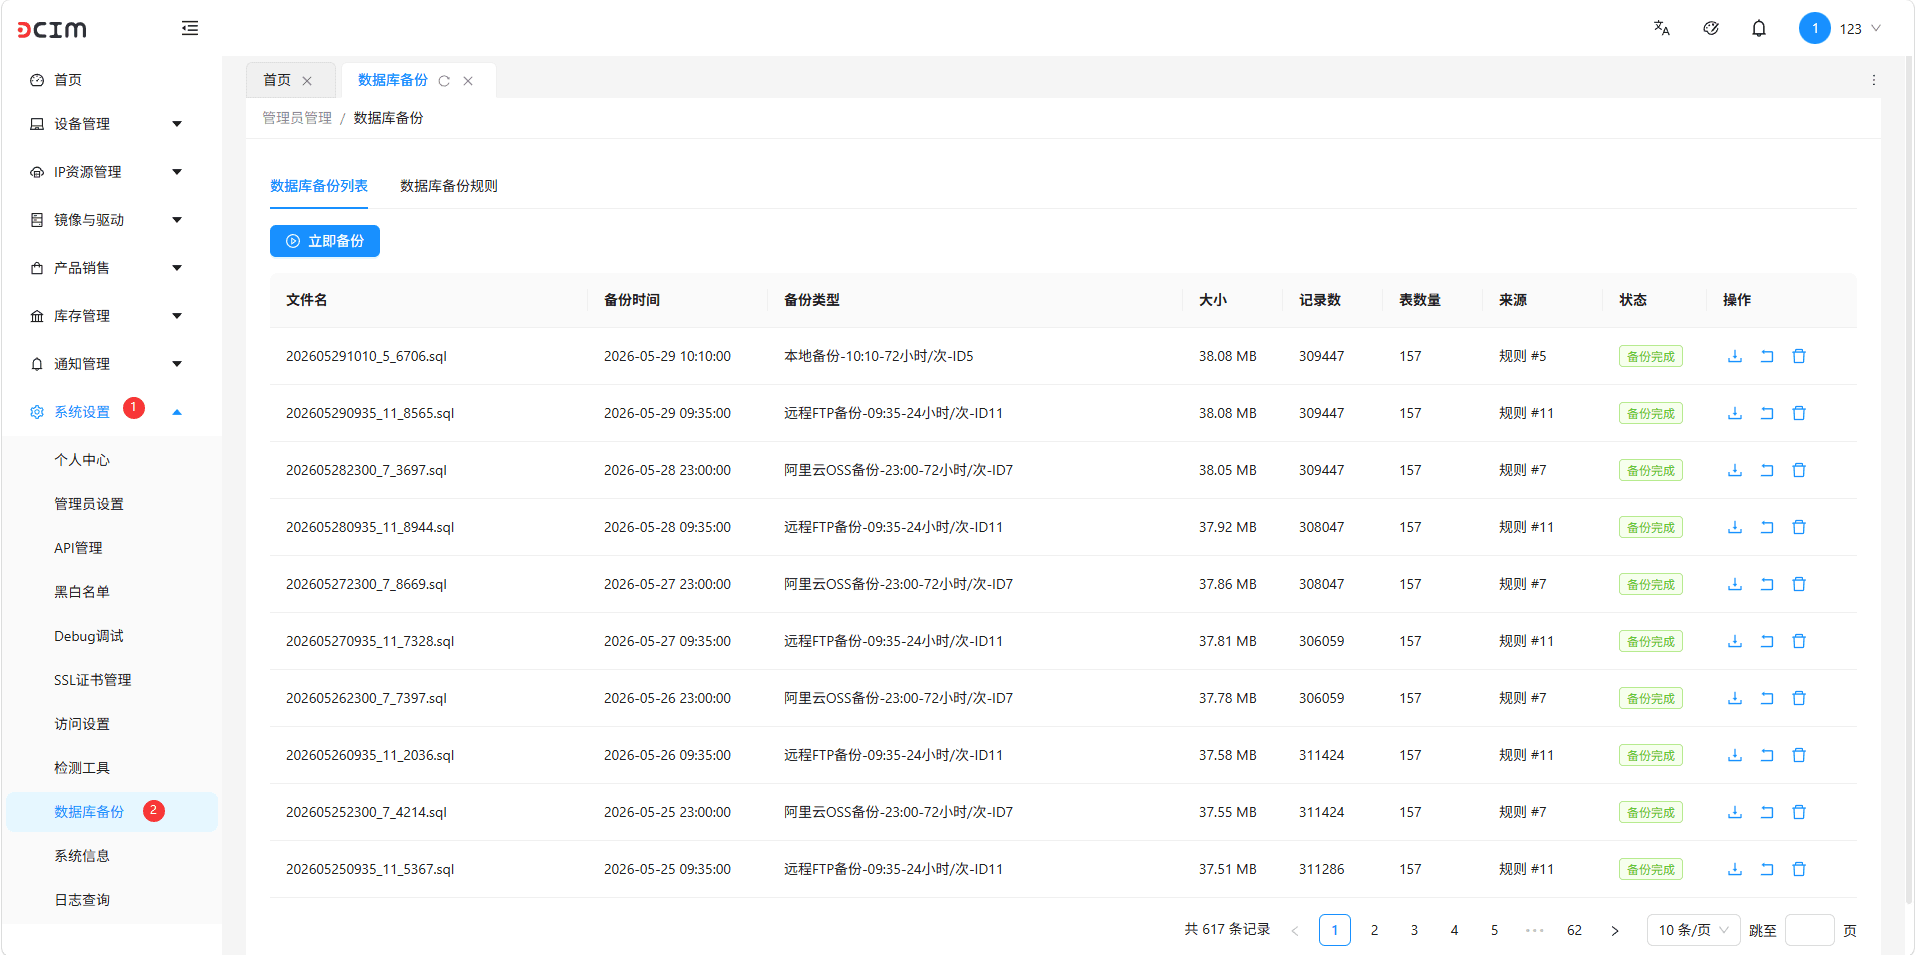Delete backup 202605282300_7_3697.sql
The width and height of the screenshot is (1918, 955).
[x=1798, y=470]
